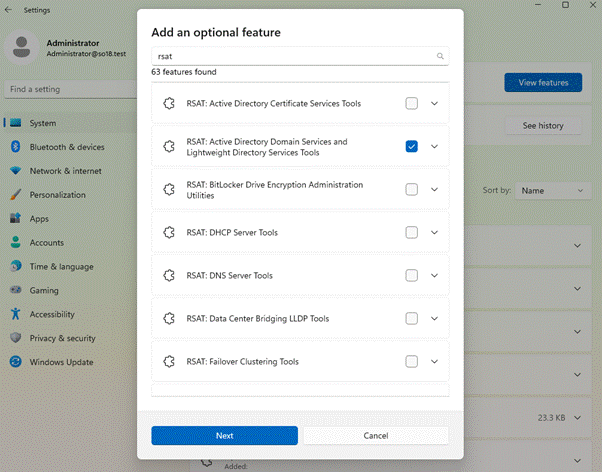Click the Network & internet icon
The width and height of the screenshot is (602, 472).
tap(15, 171)
